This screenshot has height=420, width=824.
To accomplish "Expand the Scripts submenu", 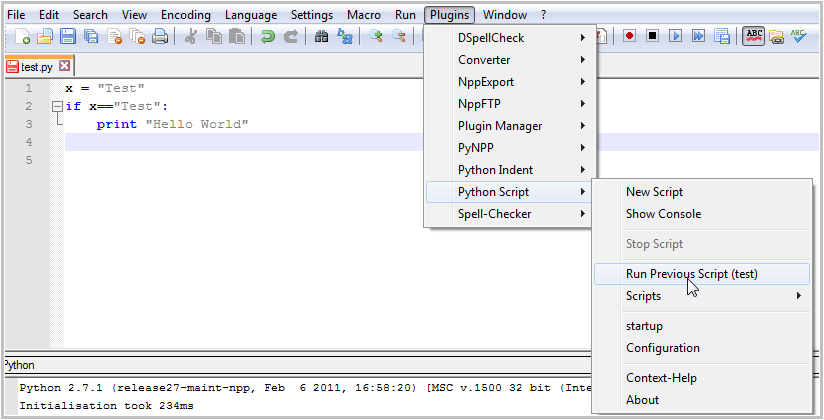I will click(x=702, y=296).
